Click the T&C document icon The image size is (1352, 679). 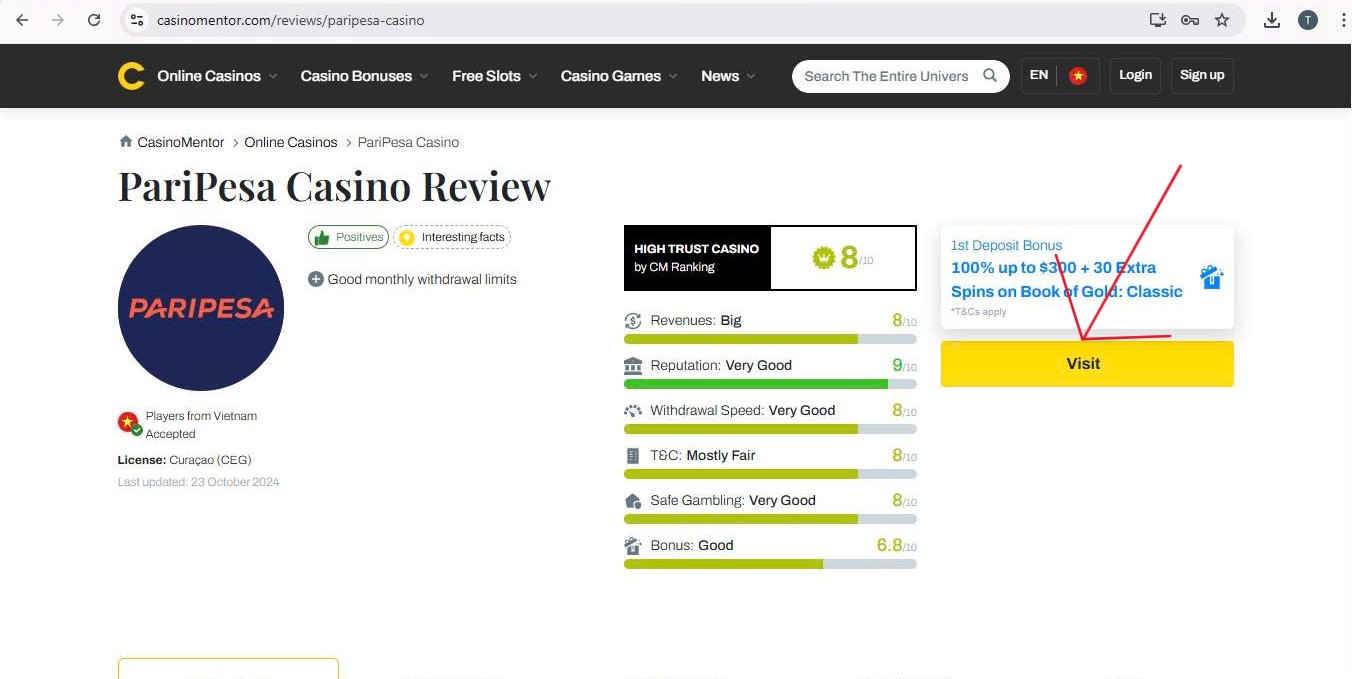[x=632, y=456]
